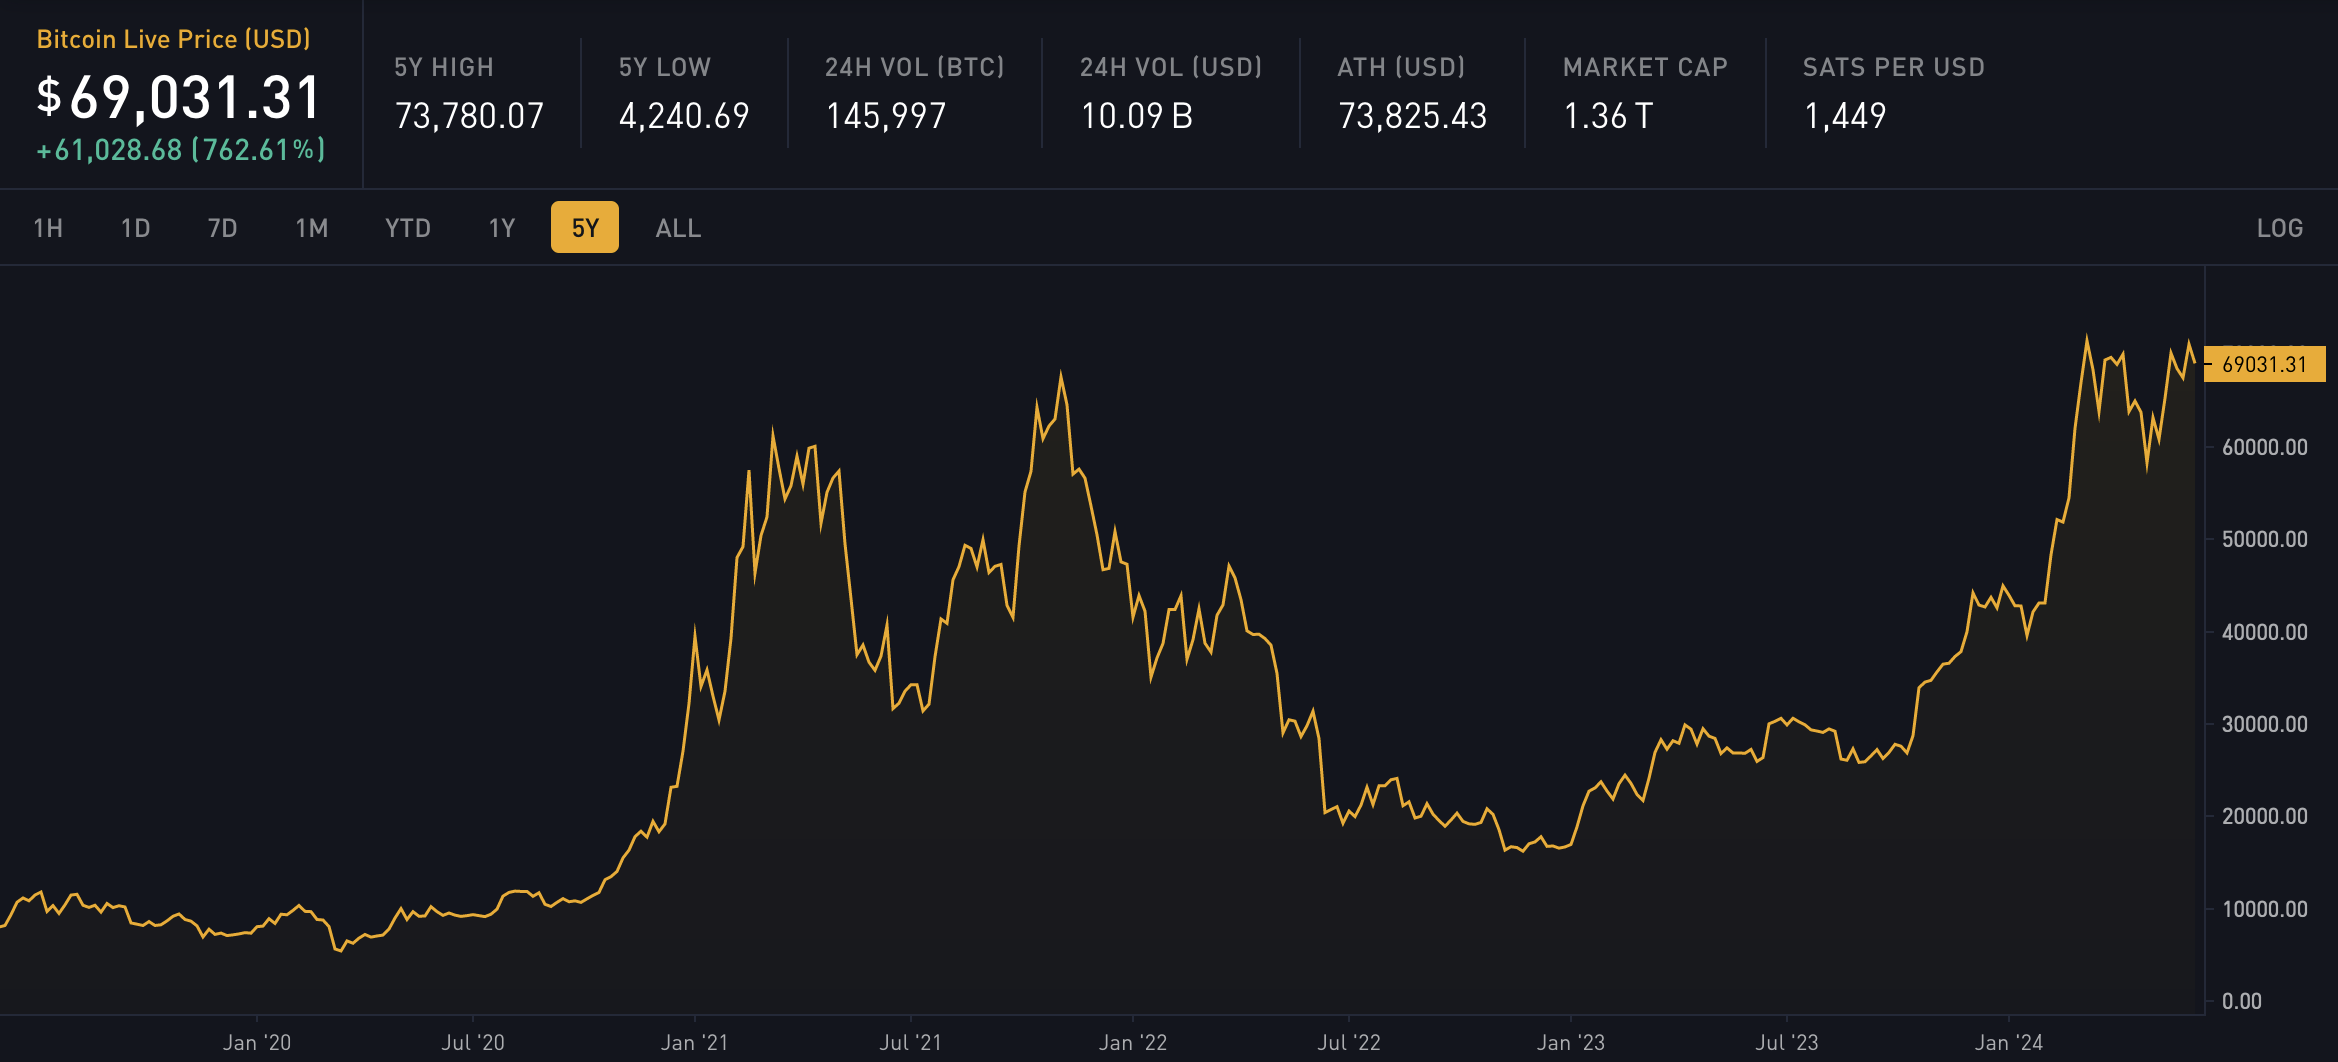Screen dimensions: 2338x1062
Task: Switch chart to 1H time range
Action: tap(48, 228)
